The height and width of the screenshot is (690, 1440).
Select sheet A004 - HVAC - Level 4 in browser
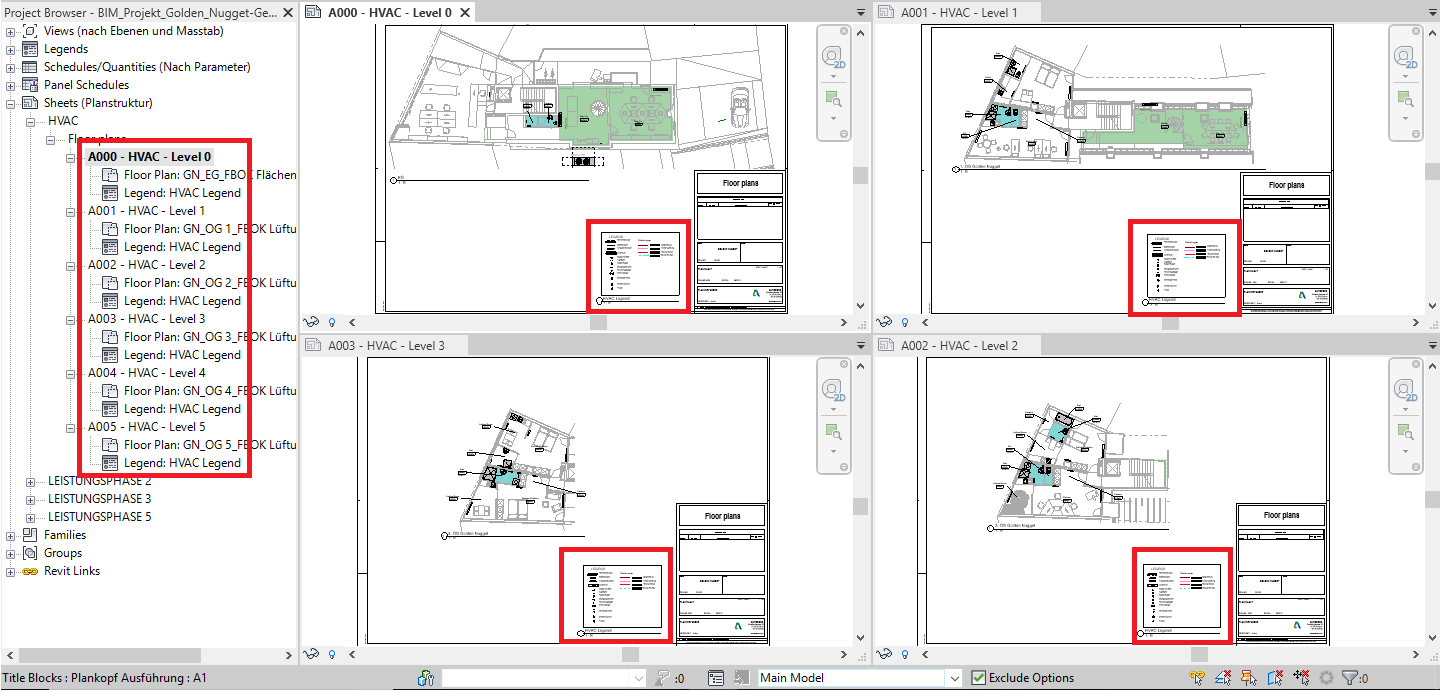coord(146,373)
